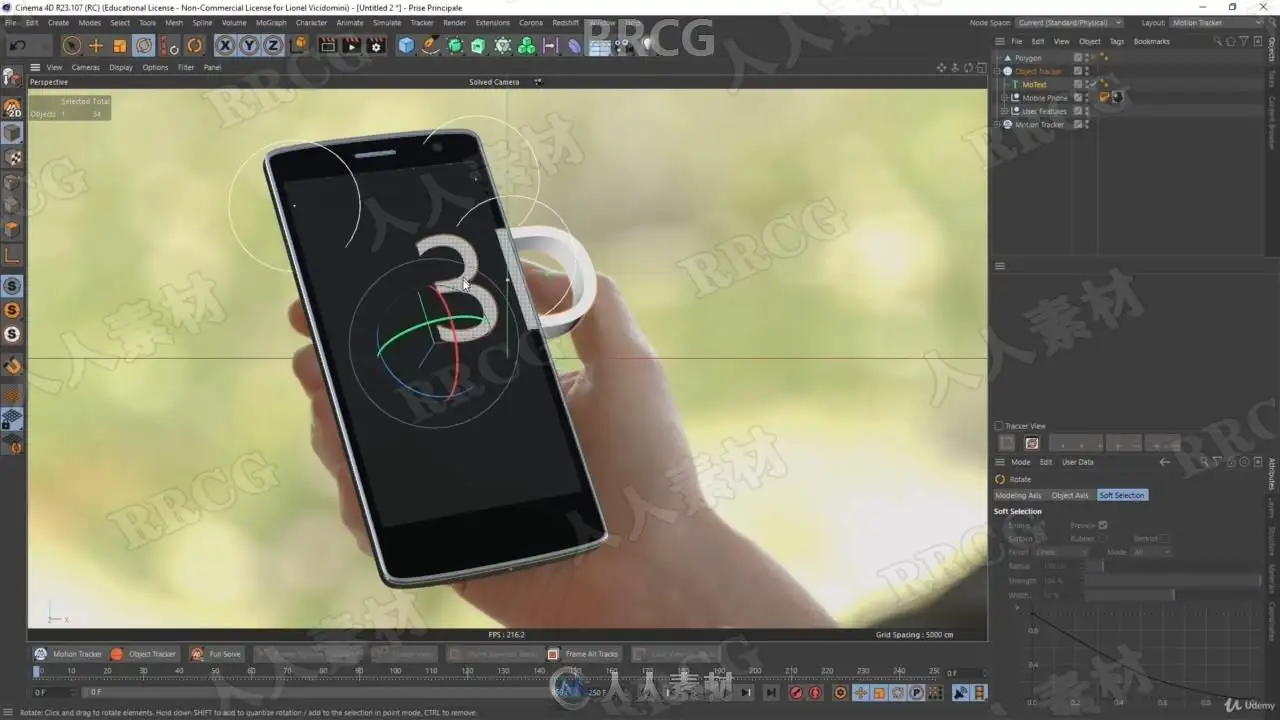Toggle the soft selection Preview checkbox
Screen dimensions: 1280x720
1103,525
